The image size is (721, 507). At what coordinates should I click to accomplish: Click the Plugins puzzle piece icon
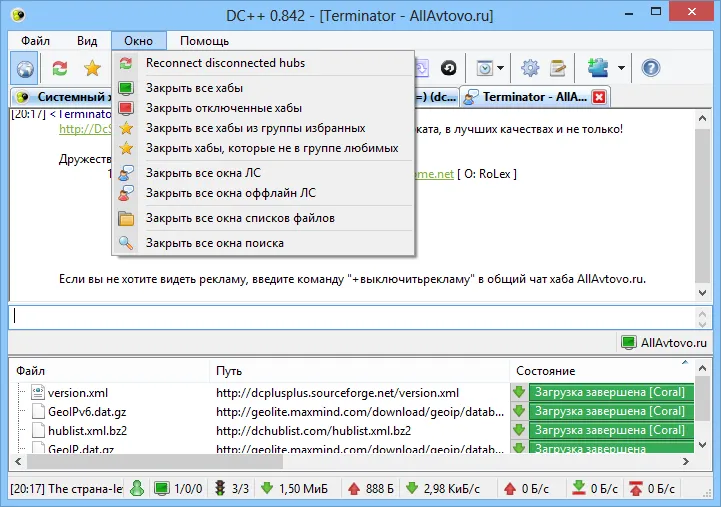[598, 68]
